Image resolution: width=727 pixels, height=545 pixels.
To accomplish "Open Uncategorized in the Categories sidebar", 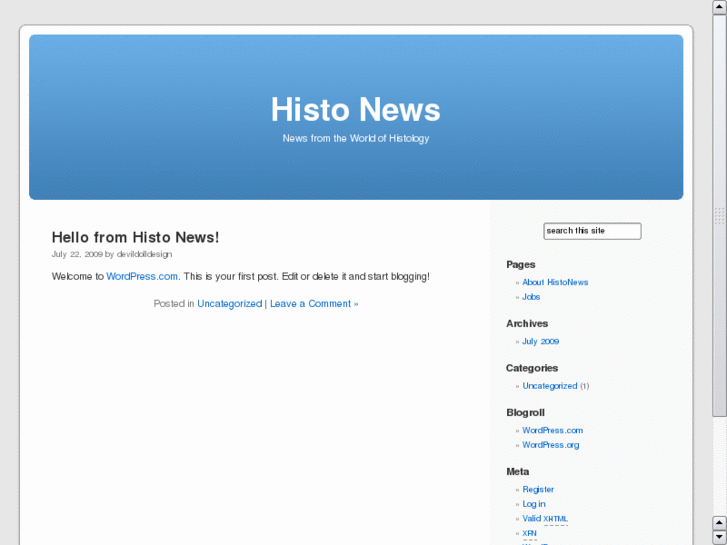I will [x=550, y=386].
